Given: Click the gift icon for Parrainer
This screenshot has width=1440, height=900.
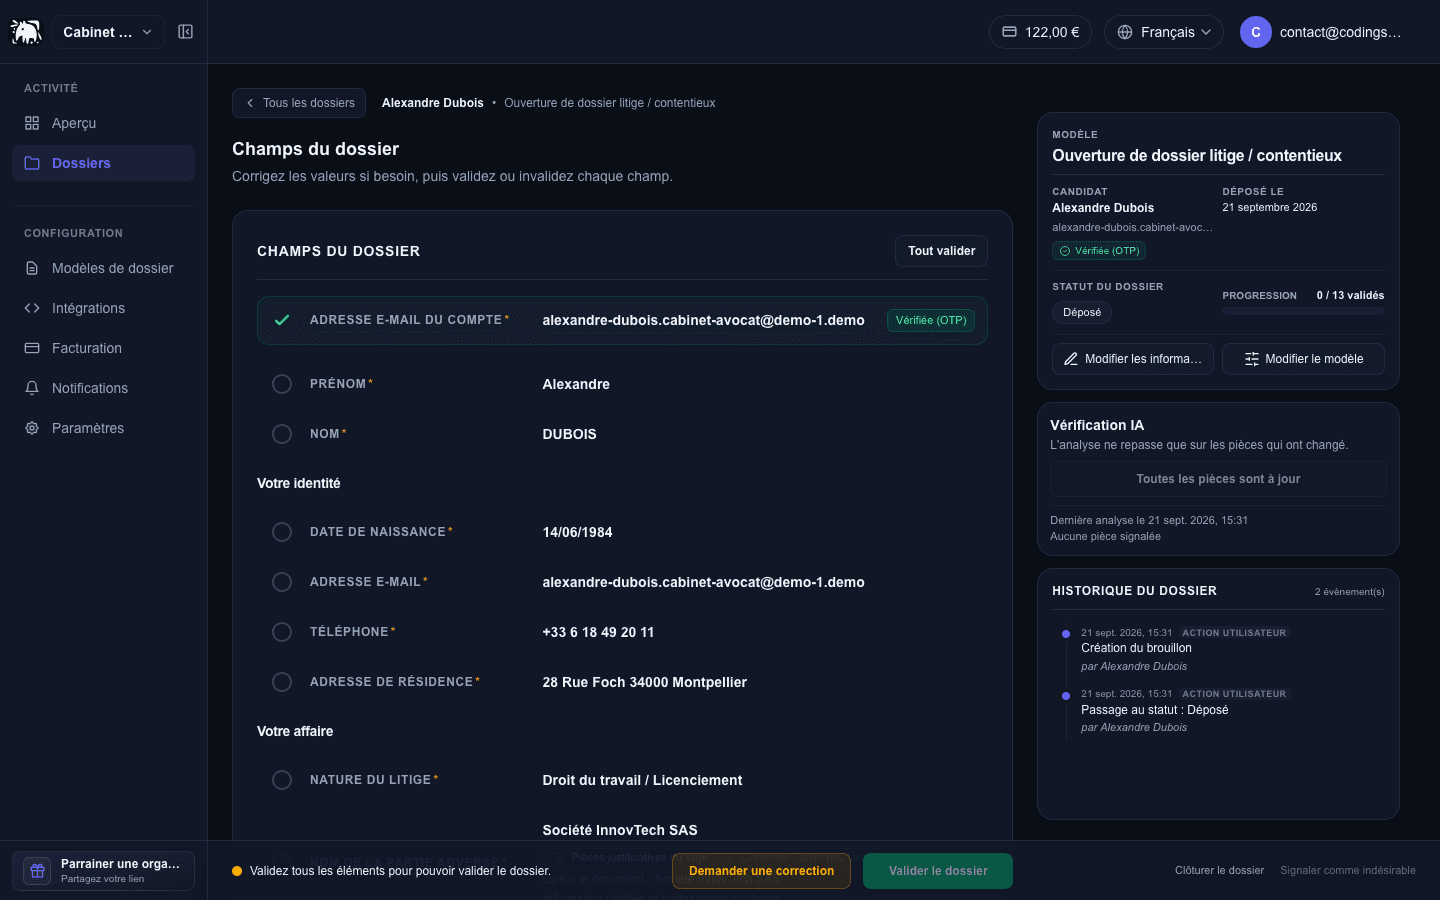Looking at the screenshot, I should (x=38, y=871).
